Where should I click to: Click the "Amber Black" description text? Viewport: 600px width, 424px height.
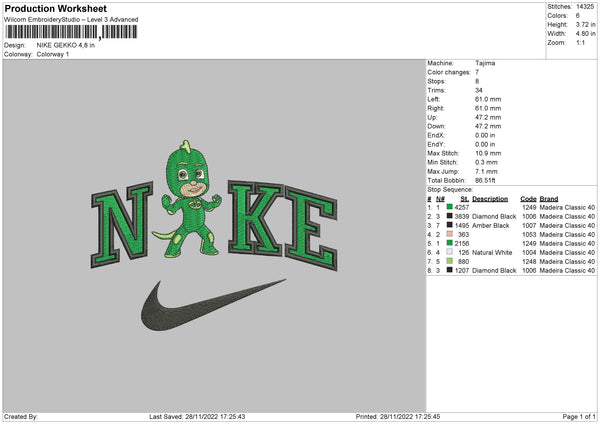pos(491,225)
